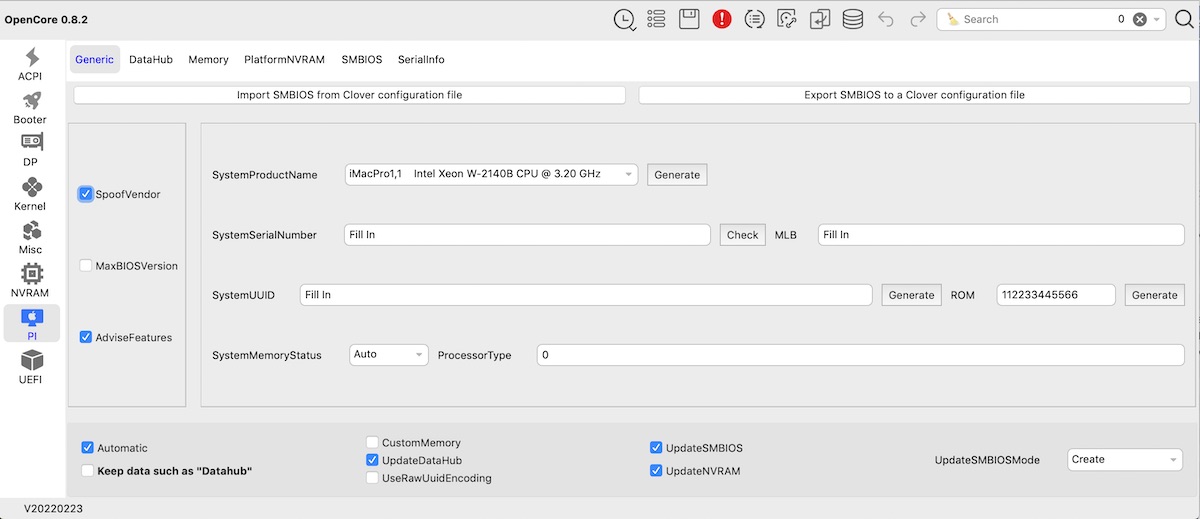Switch to the DataHub tab
This screenshot has width=1200, height=519.
(151, 60)
